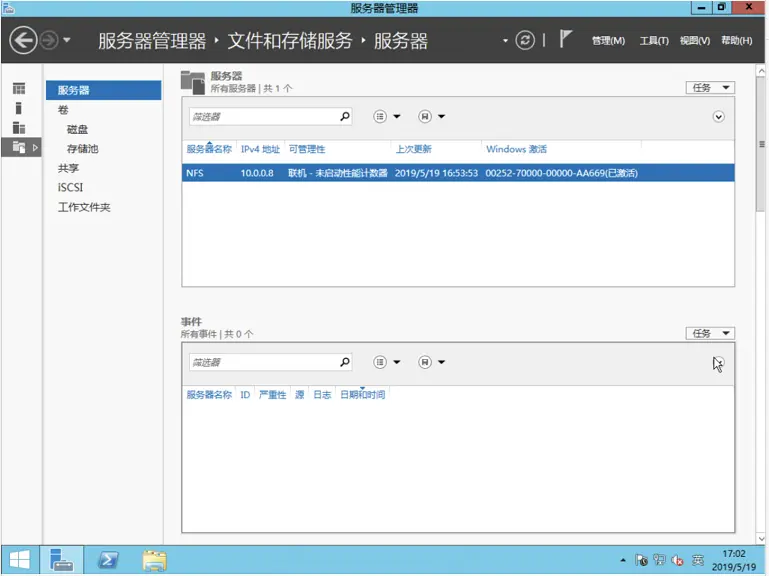Viewport: 769px width, 576px height.
Task: Open events saved query icon
Action: tap(425, 362)
